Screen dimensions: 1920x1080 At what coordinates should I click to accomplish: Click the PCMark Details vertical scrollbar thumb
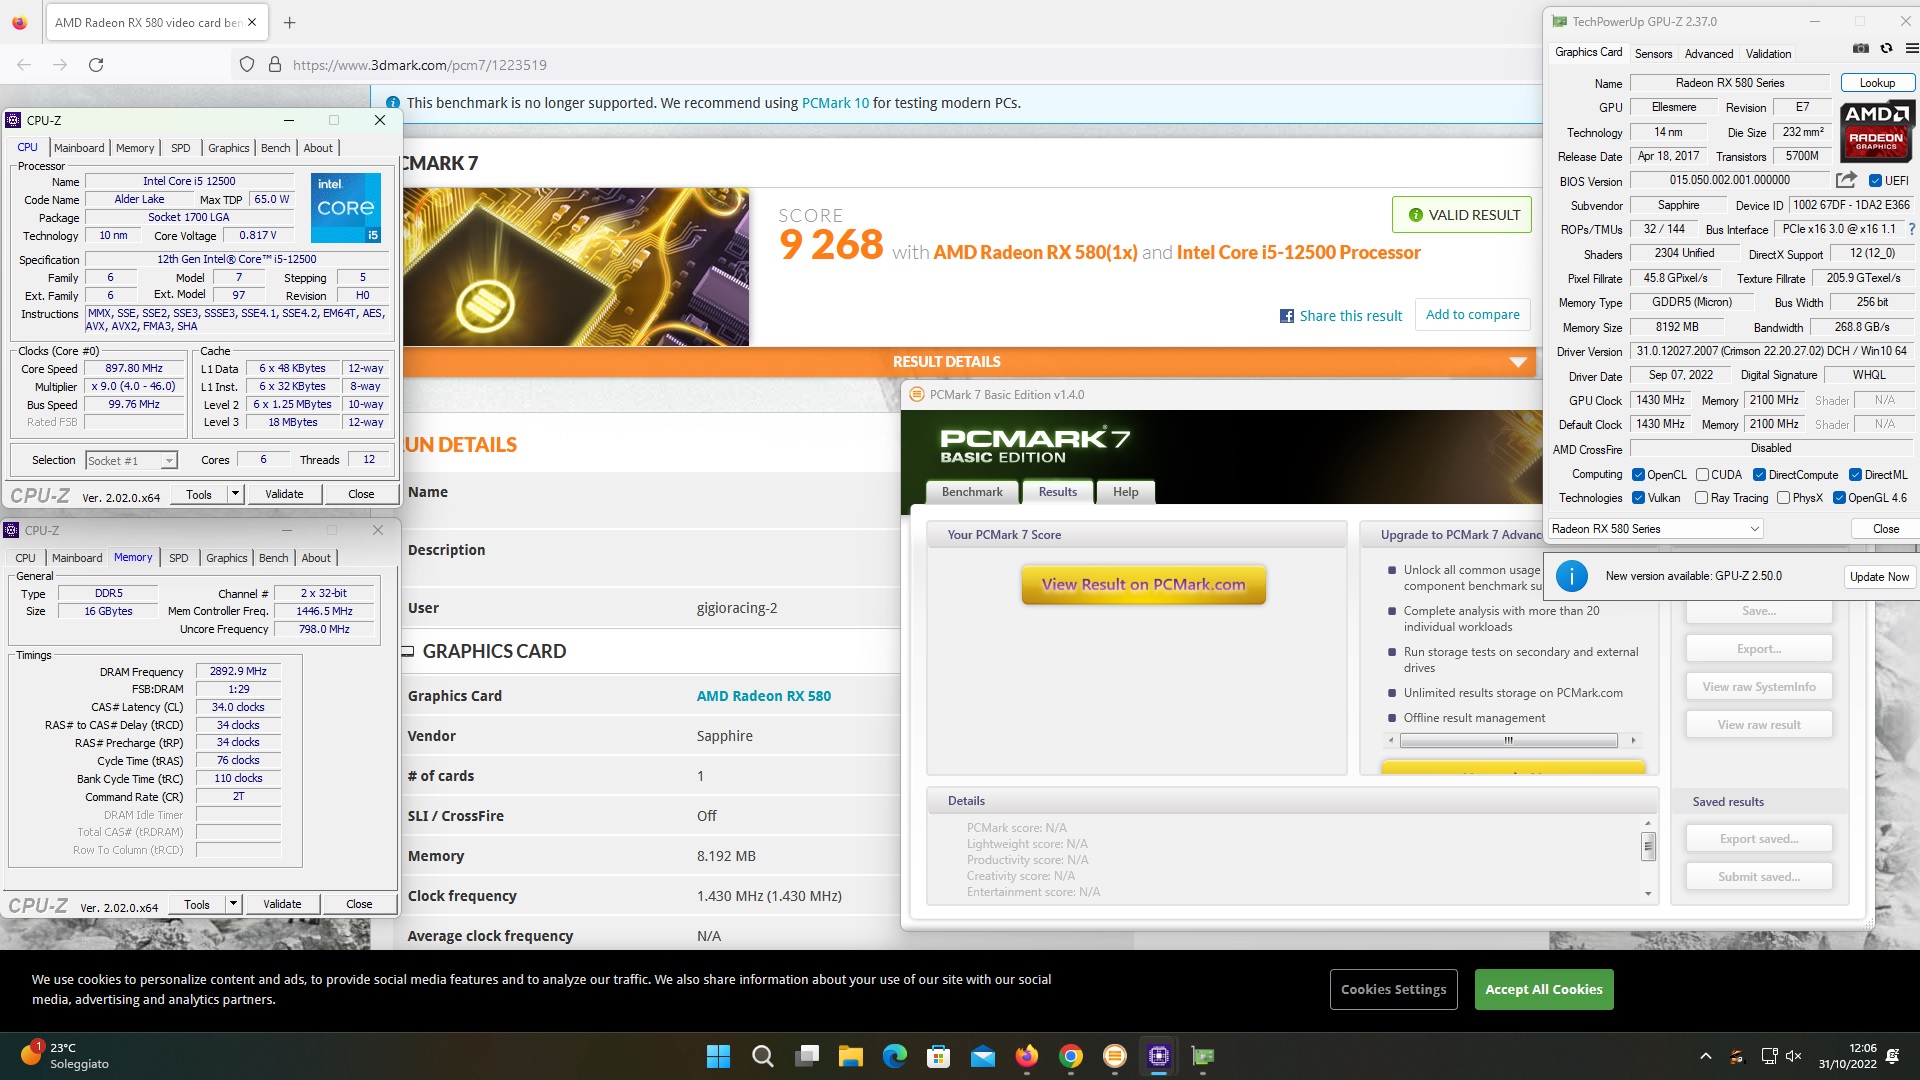(x=1648, y=846)
